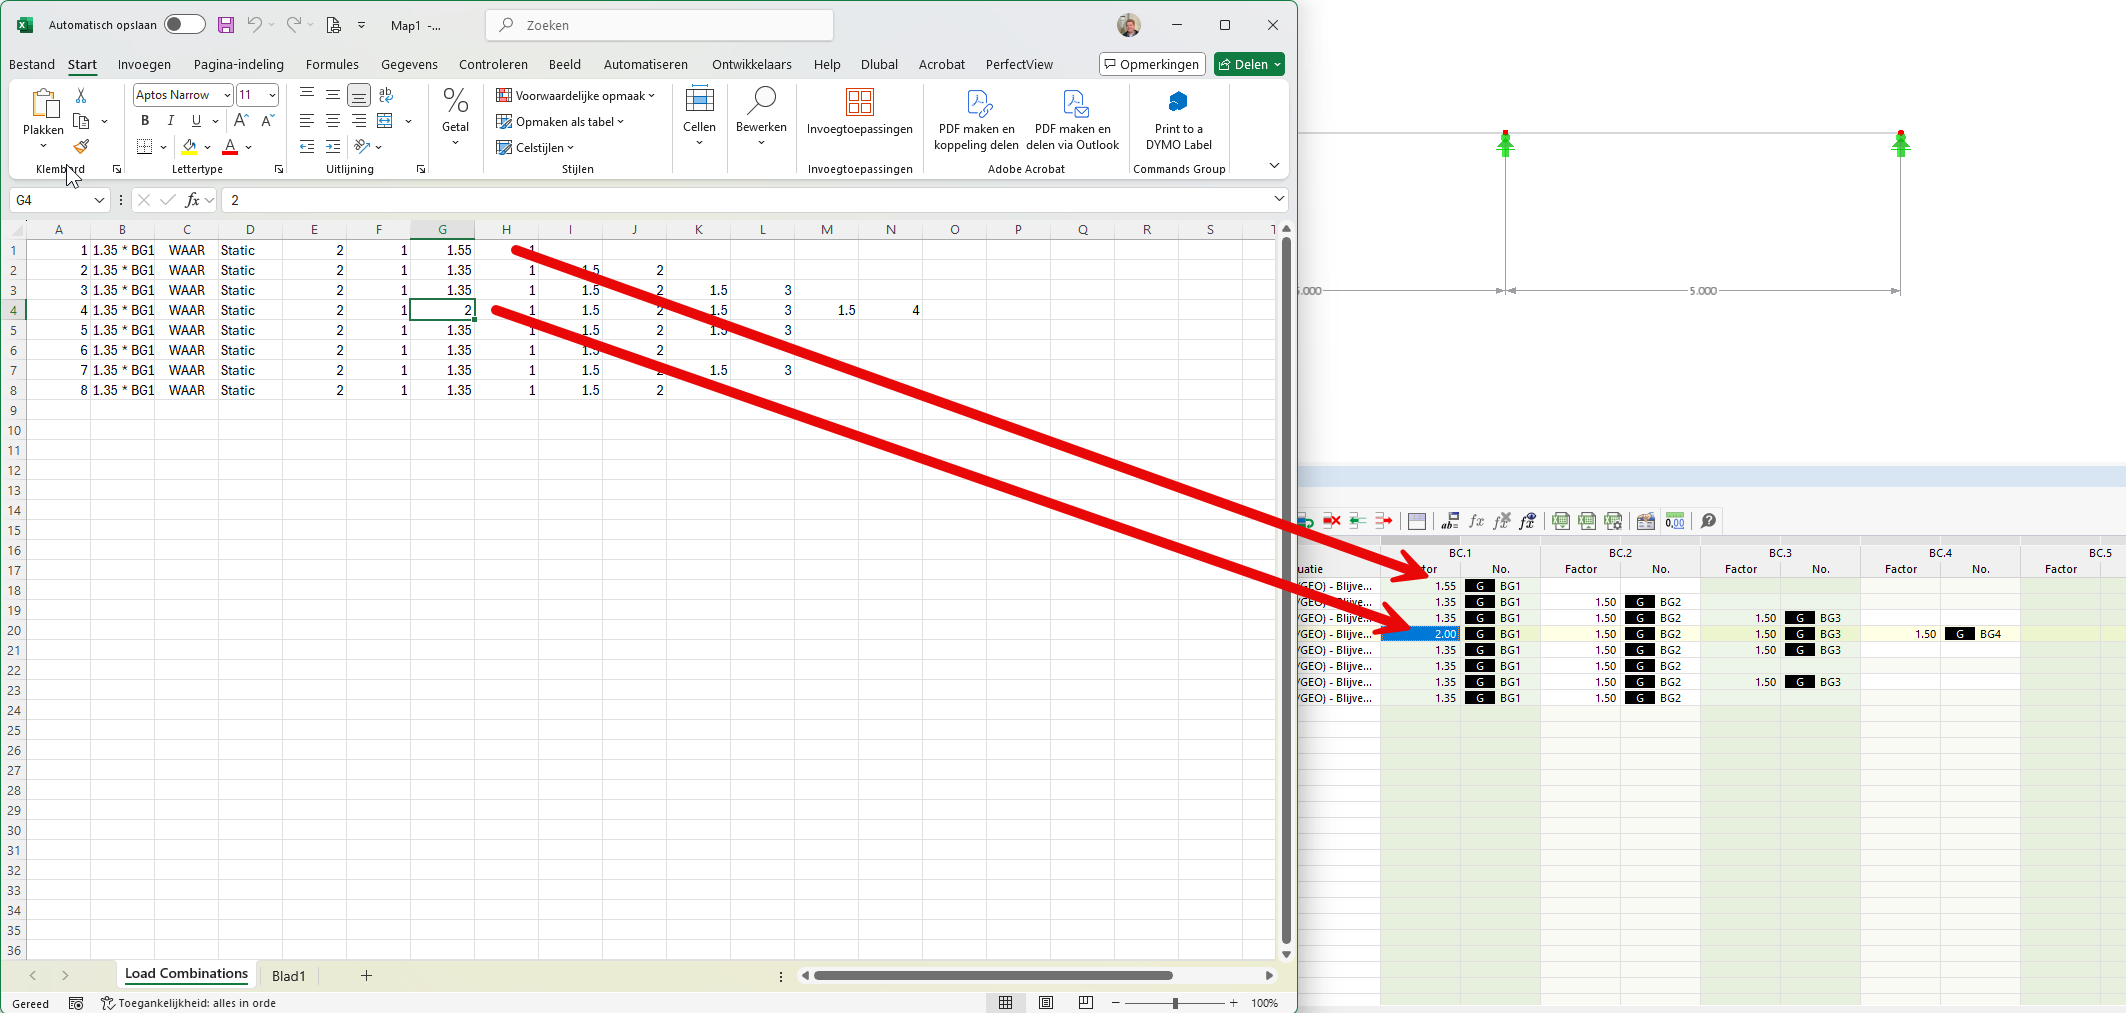2126x1013 pixels.
Task: Click merge and center icon
Action: click(x=385, y=120)
